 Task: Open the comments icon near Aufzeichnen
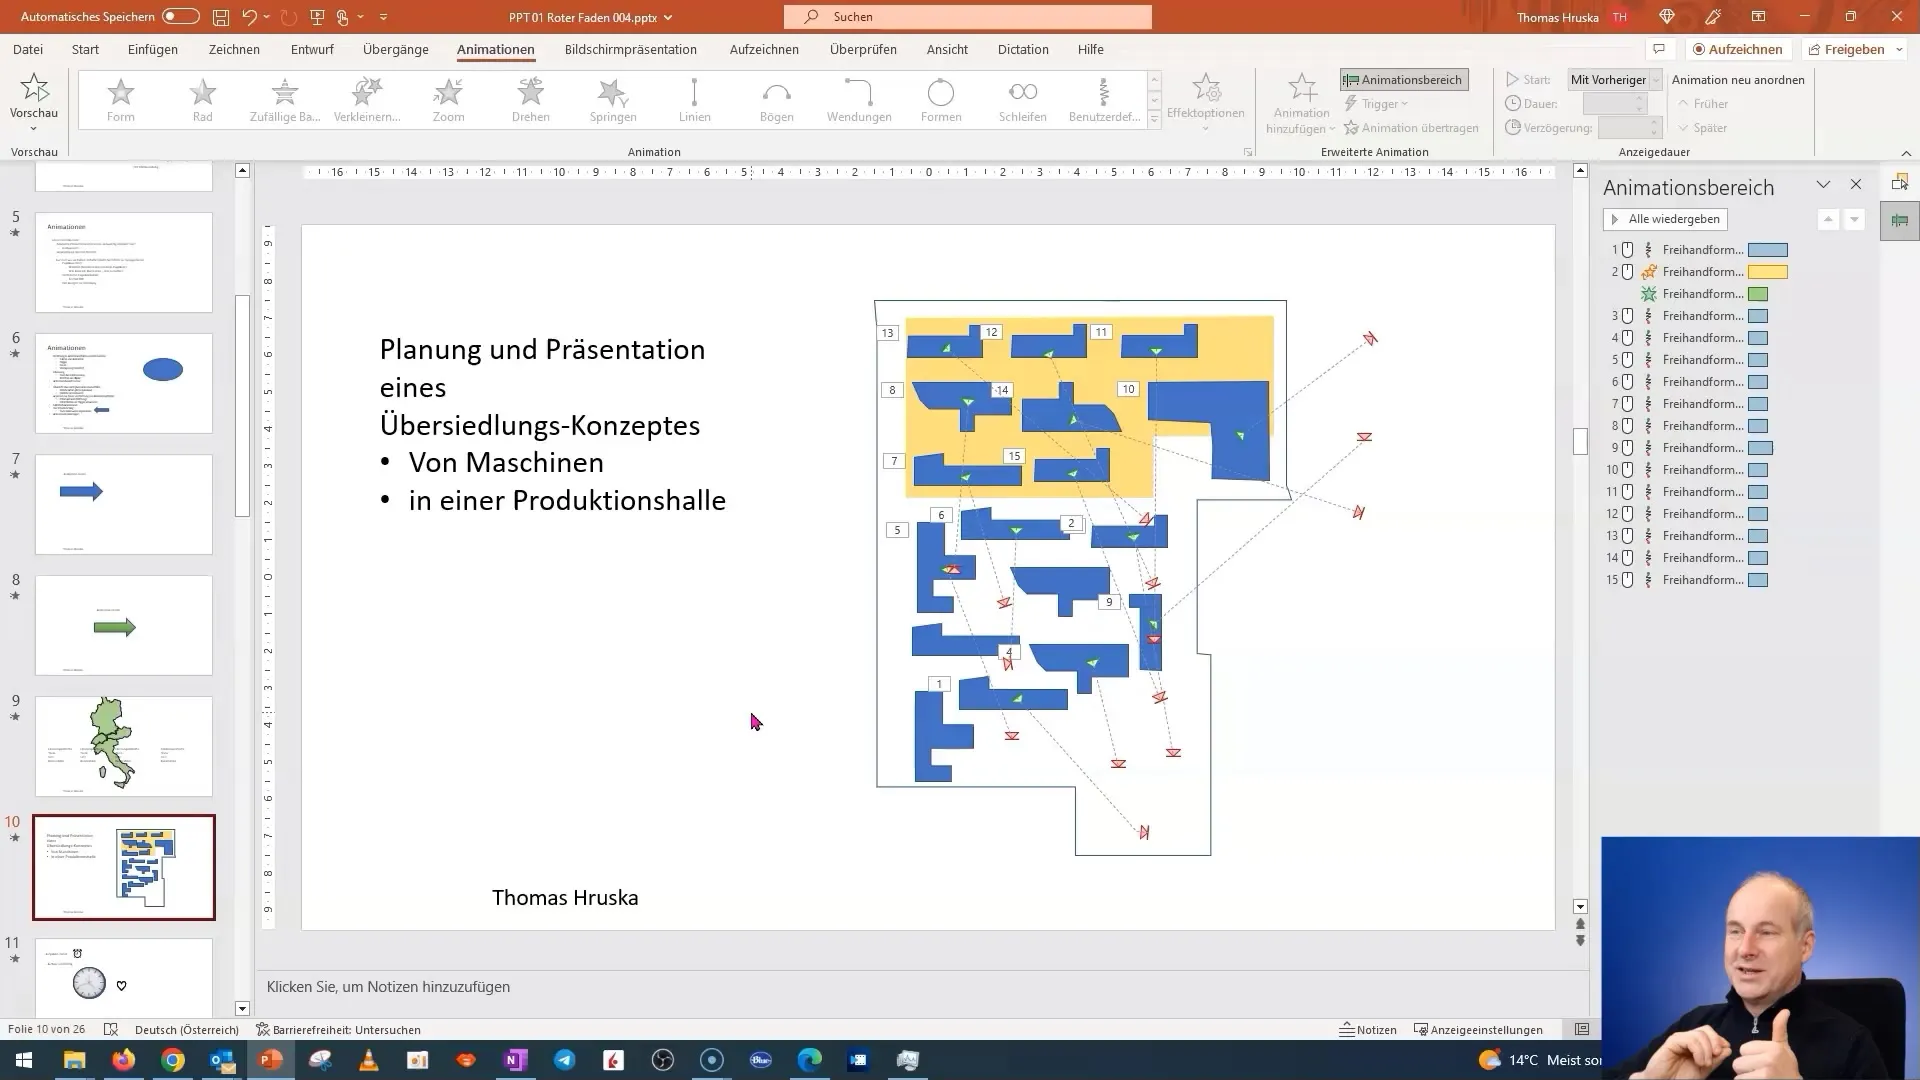[1659, 49]
